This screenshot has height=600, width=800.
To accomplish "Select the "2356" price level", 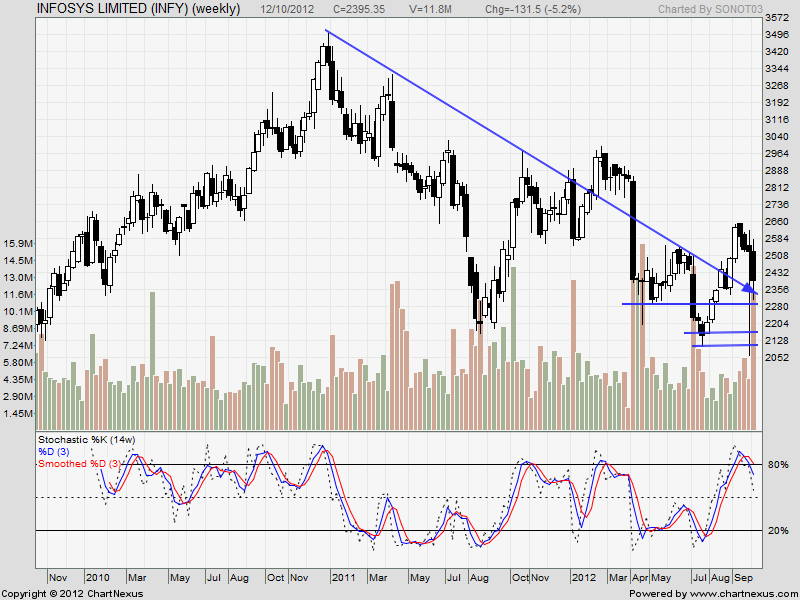I will [777, 289].
